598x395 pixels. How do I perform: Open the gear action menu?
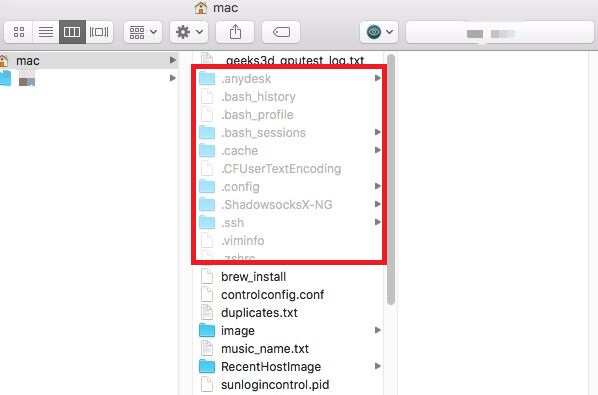189,32
